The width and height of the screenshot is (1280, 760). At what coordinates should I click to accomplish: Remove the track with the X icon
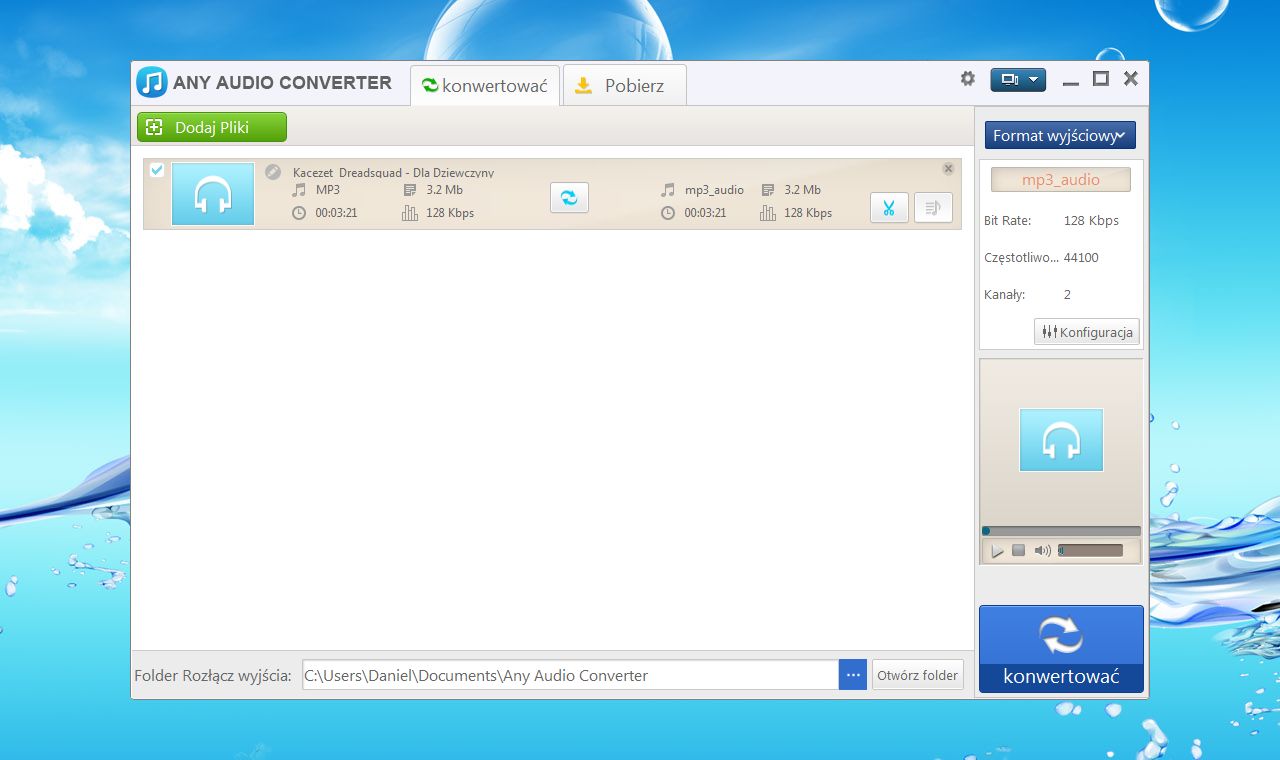click(x=948, y=169)
